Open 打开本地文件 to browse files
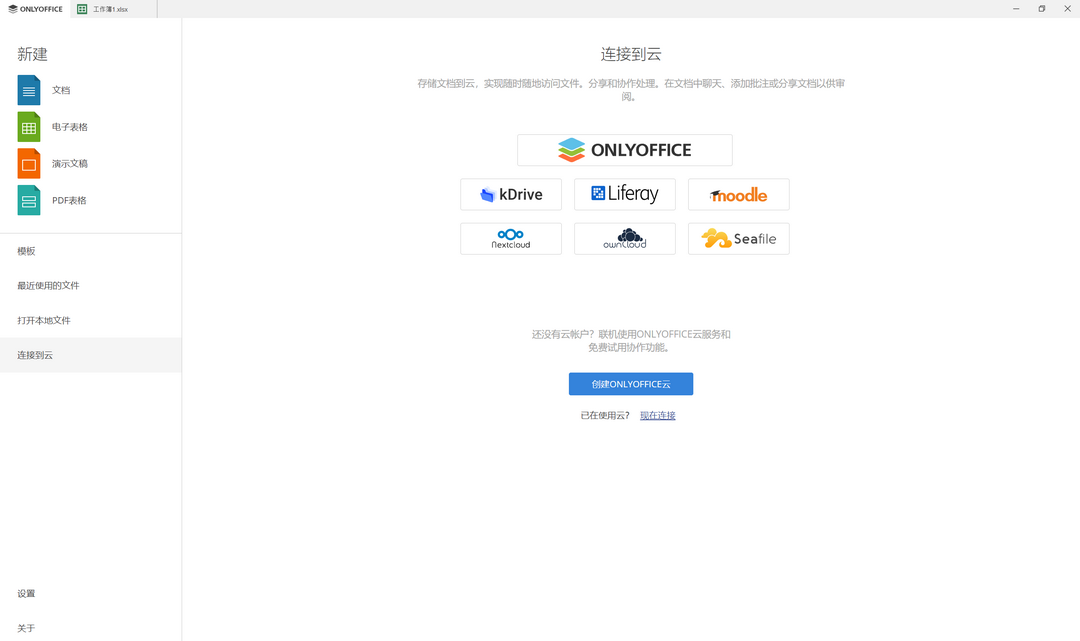Image resolution: width=1080 pixels, height=641 pixels. pyautogui.click(x=43, y=320)
